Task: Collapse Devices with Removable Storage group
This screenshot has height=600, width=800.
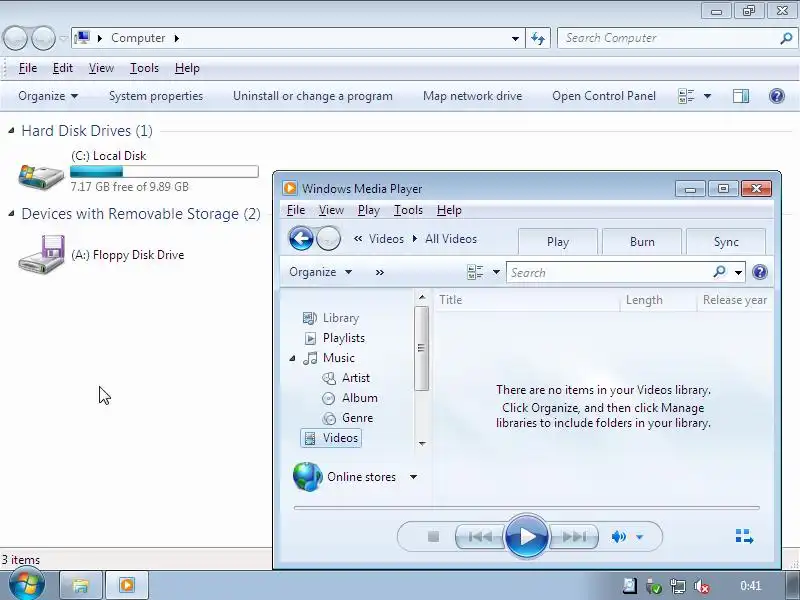Action: pos(11,214)
